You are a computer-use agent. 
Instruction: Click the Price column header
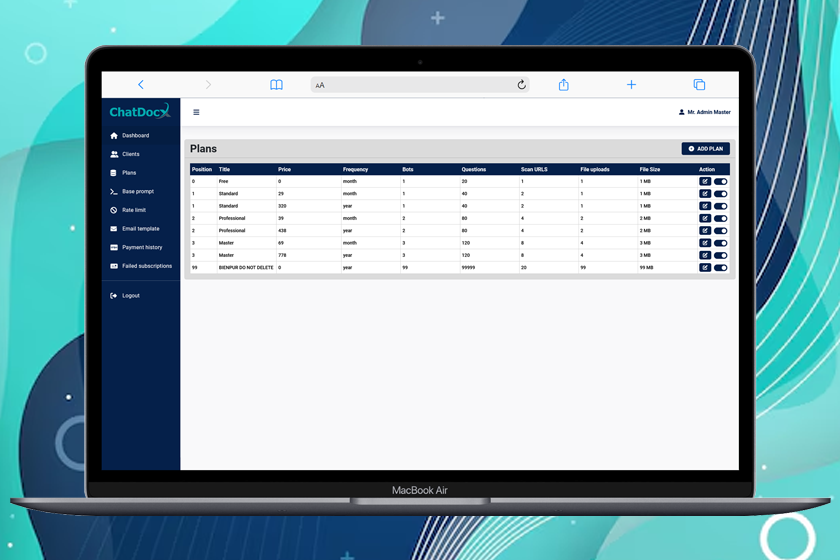click(x=285, y=169)
